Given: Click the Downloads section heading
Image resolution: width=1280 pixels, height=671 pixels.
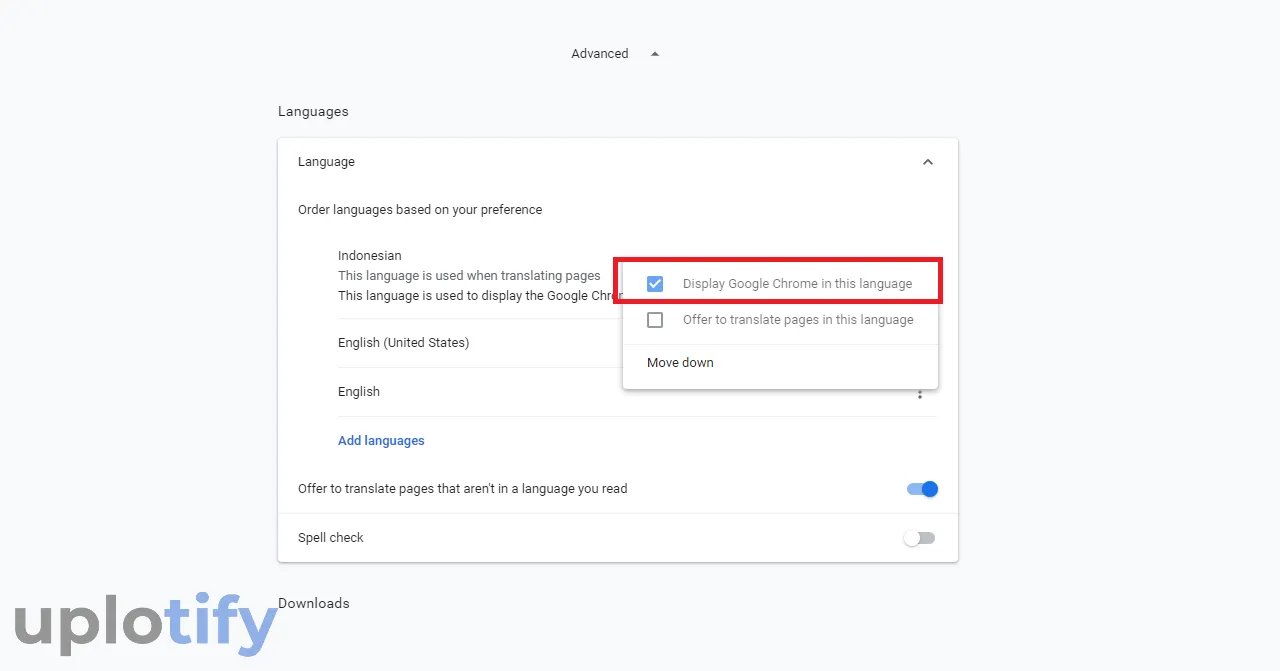Looking at the screenshot, I should [x=314, y=603].
